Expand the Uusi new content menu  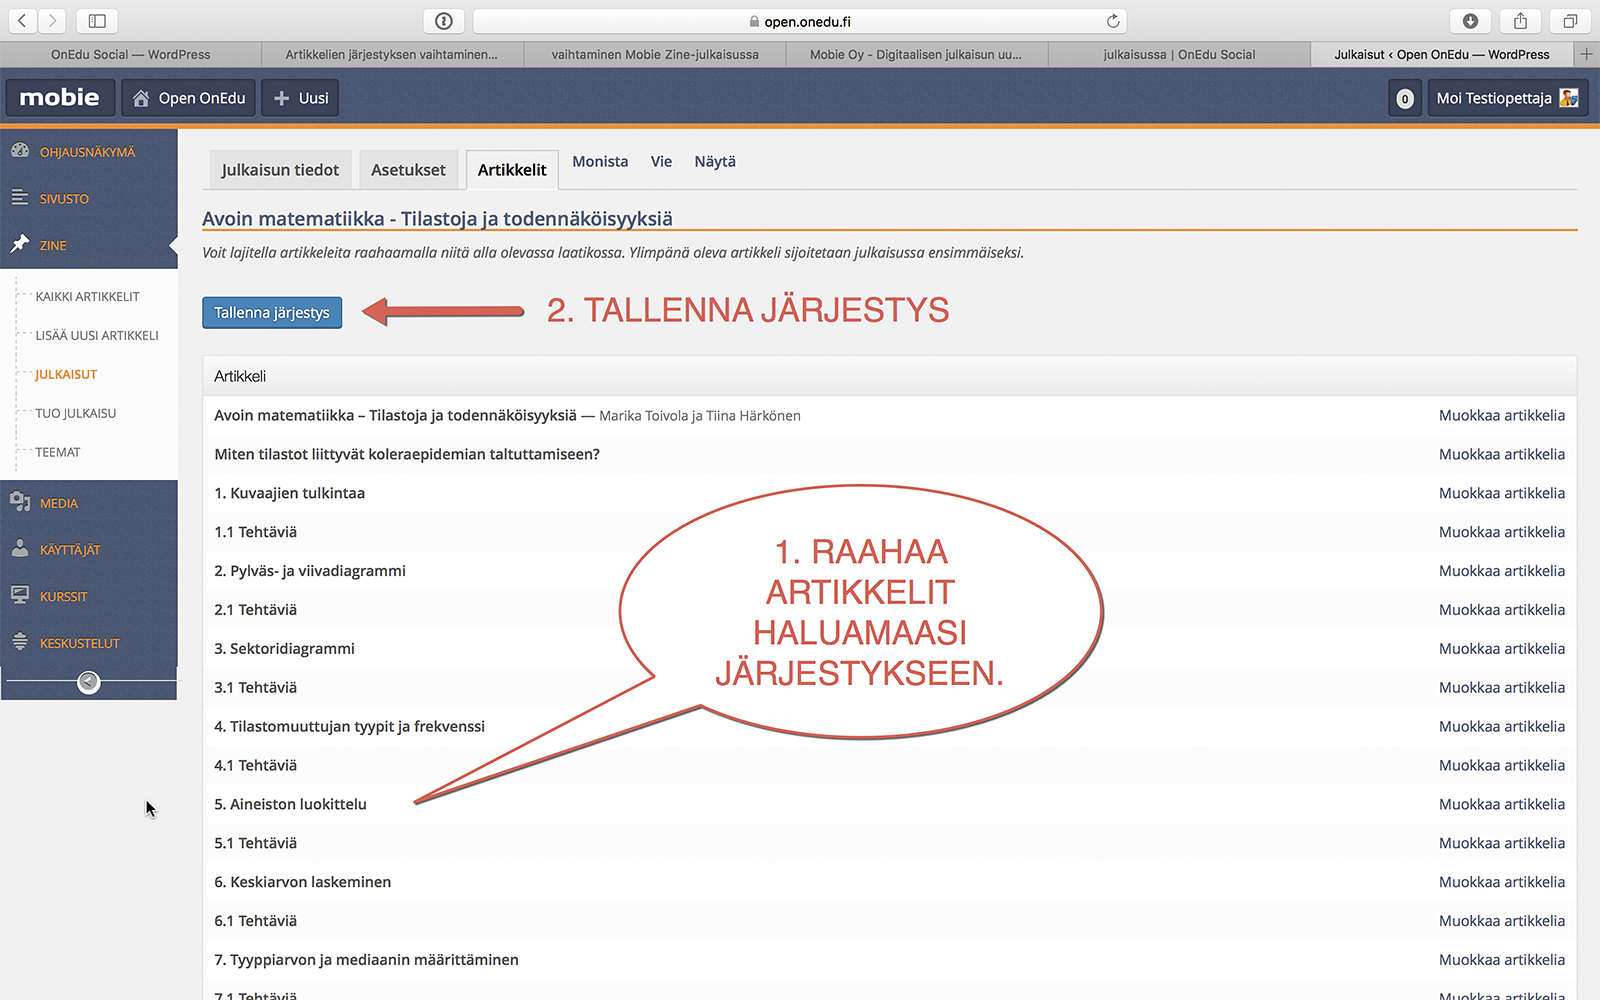tap(300, 98)
